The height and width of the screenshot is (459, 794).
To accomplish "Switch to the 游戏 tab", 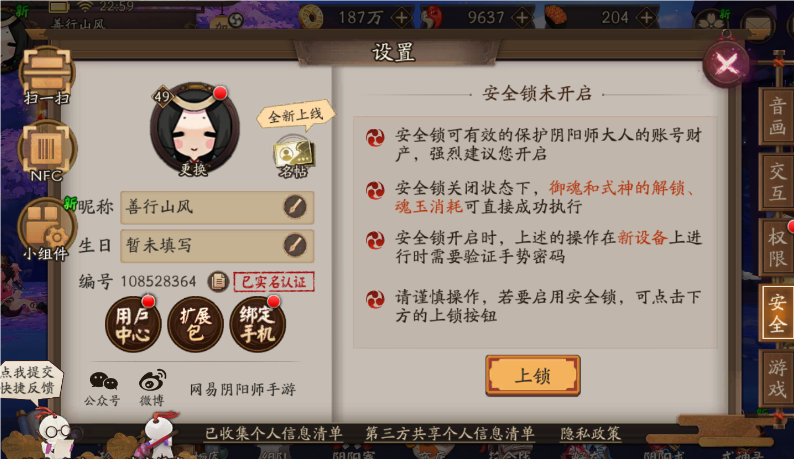I will click(x=777, y=378).
